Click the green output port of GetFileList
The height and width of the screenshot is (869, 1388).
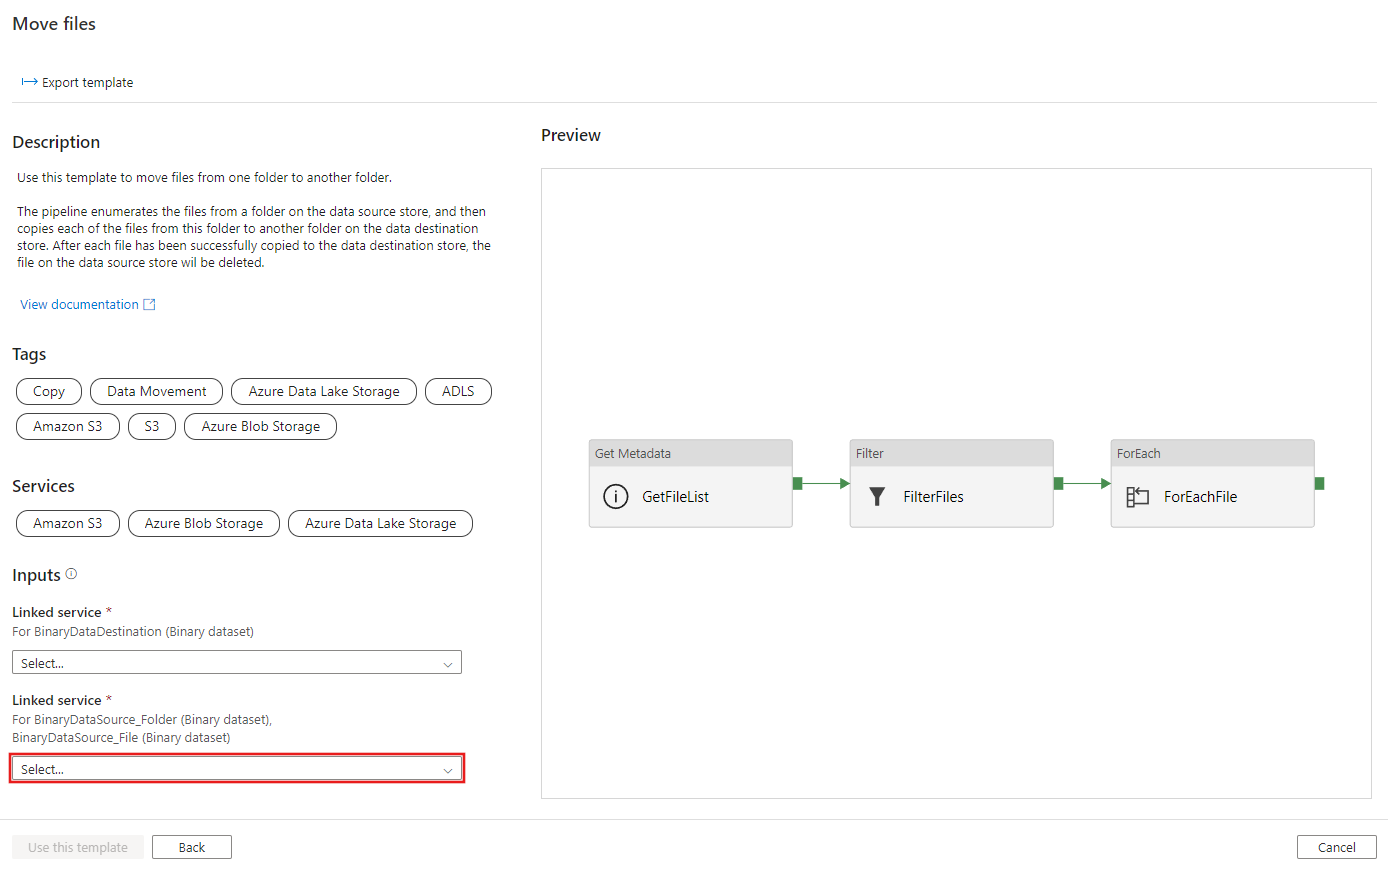(x=798, y=484)
